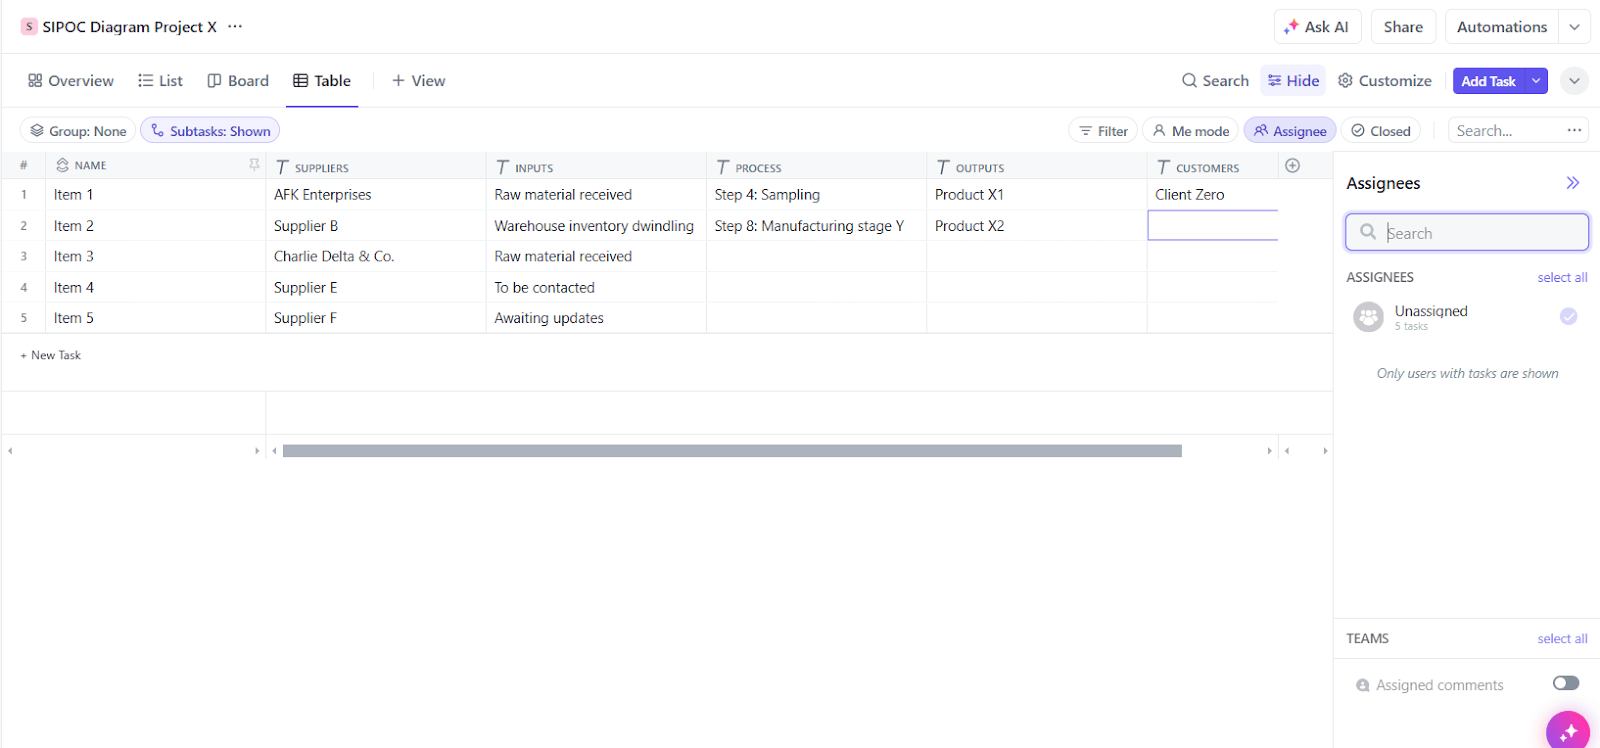
Task: Enable Me mode filter
Action: pyautogui.click(x=1191, y=131)
